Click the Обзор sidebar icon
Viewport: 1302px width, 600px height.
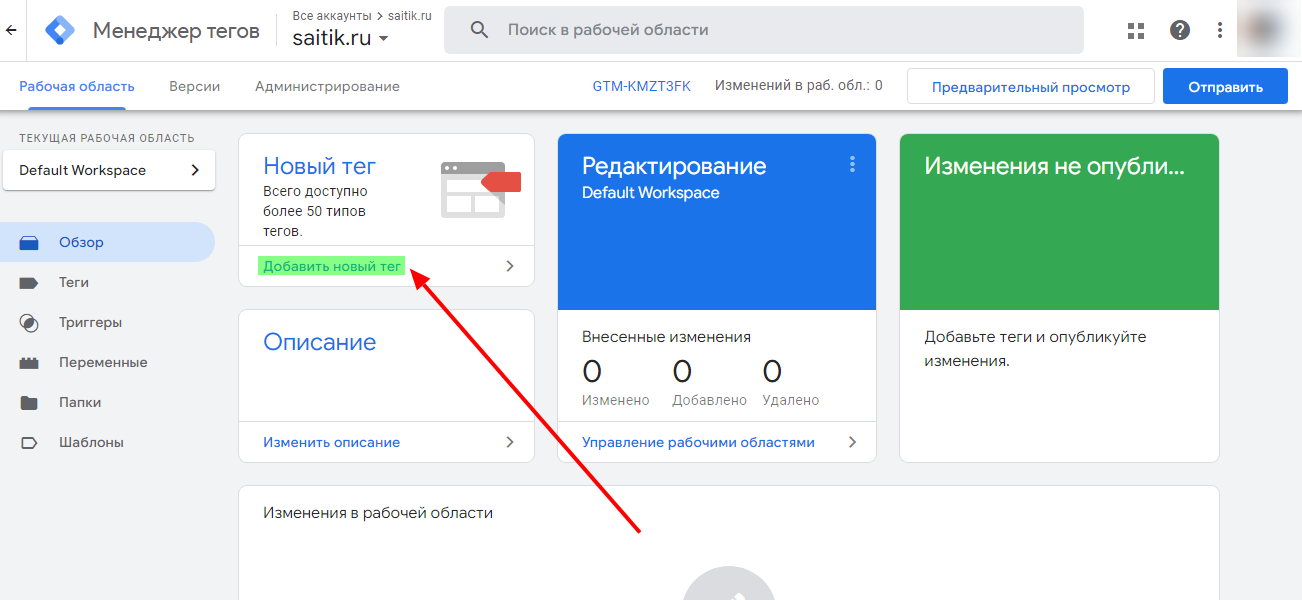(x=29, y=242)
